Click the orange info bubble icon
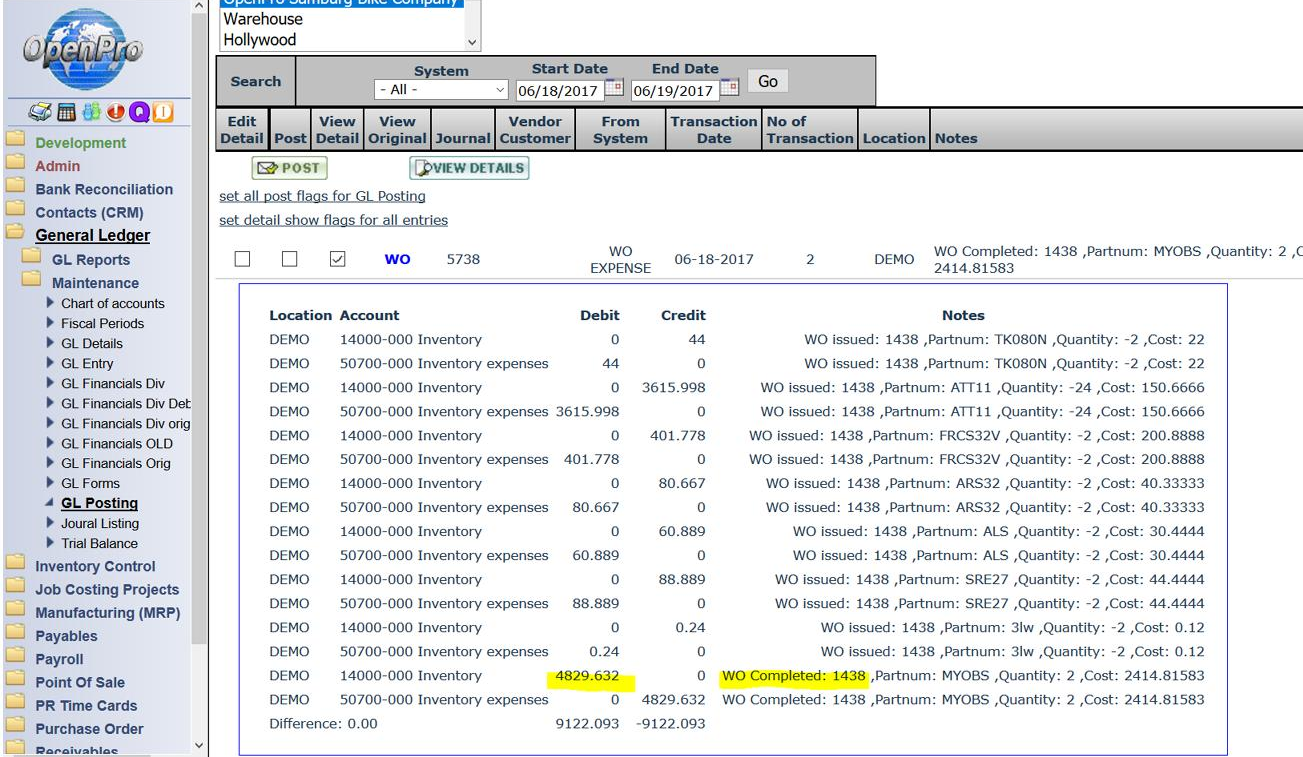1303x757 pixels. [162, 112]
